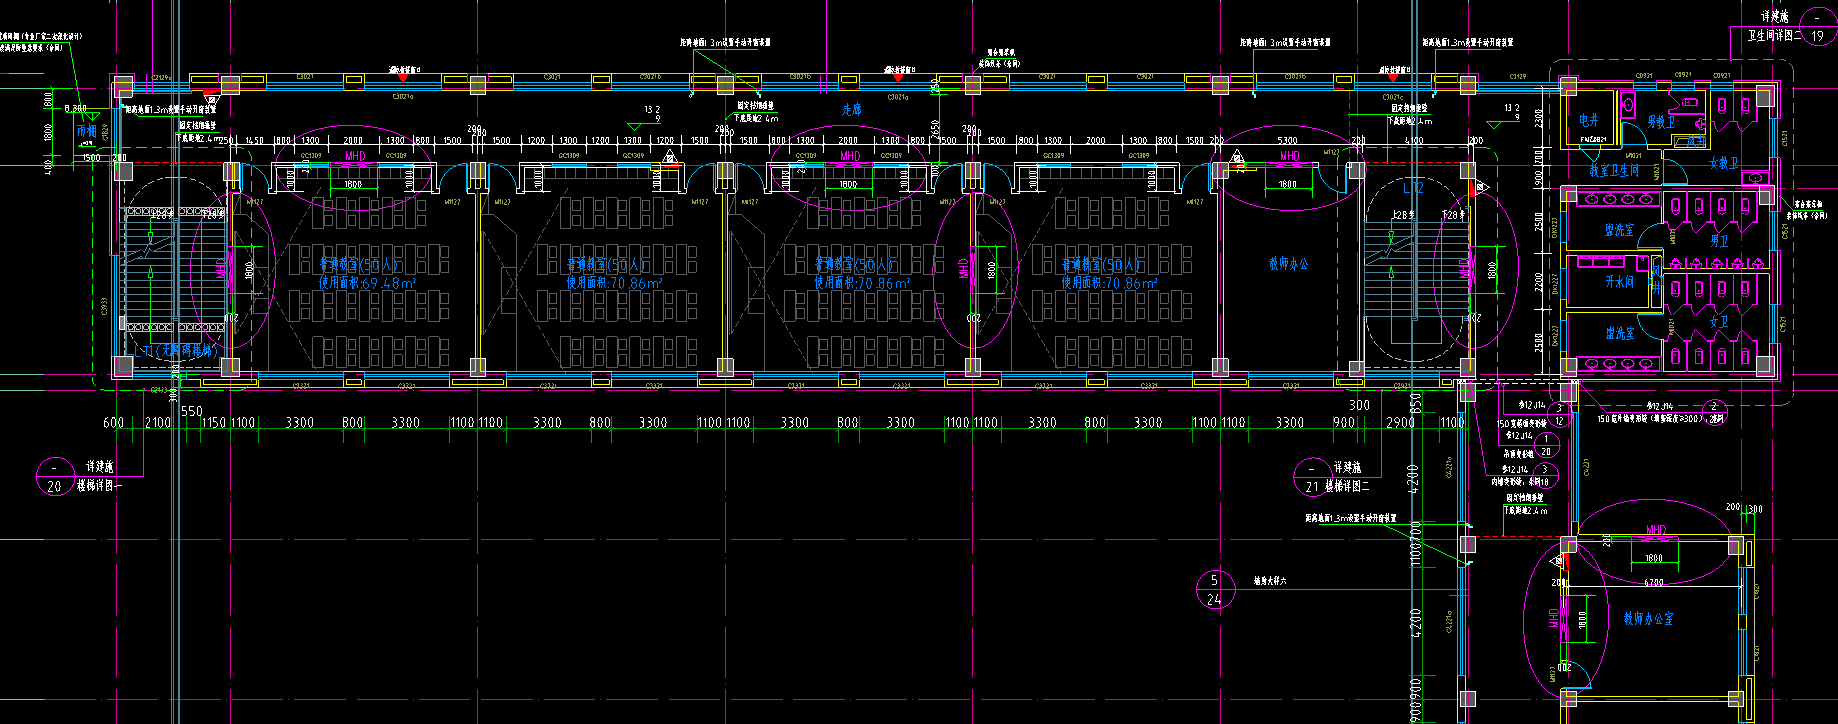Click the '教师办公室' room label
This screenshot has height=724, width=1838.
point(1648,619)
